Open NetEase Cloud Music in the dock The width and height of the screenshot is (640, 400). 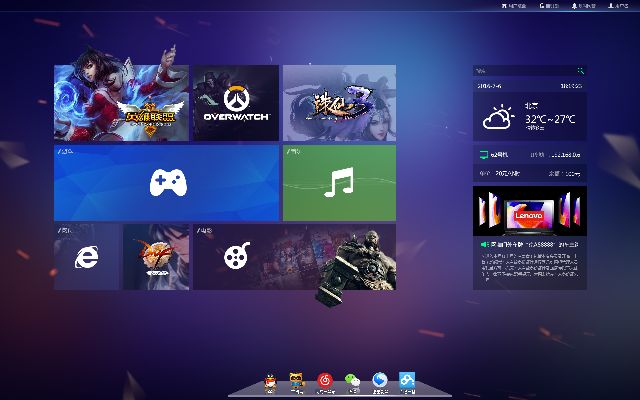pyautogui.click(x=325, y=382)
